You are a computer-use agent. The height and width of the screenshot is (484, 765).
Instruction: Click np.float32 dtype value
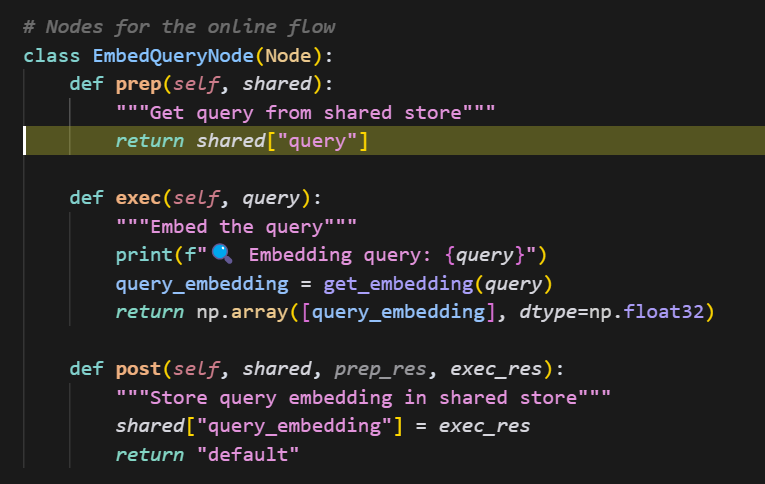(646, 312)
